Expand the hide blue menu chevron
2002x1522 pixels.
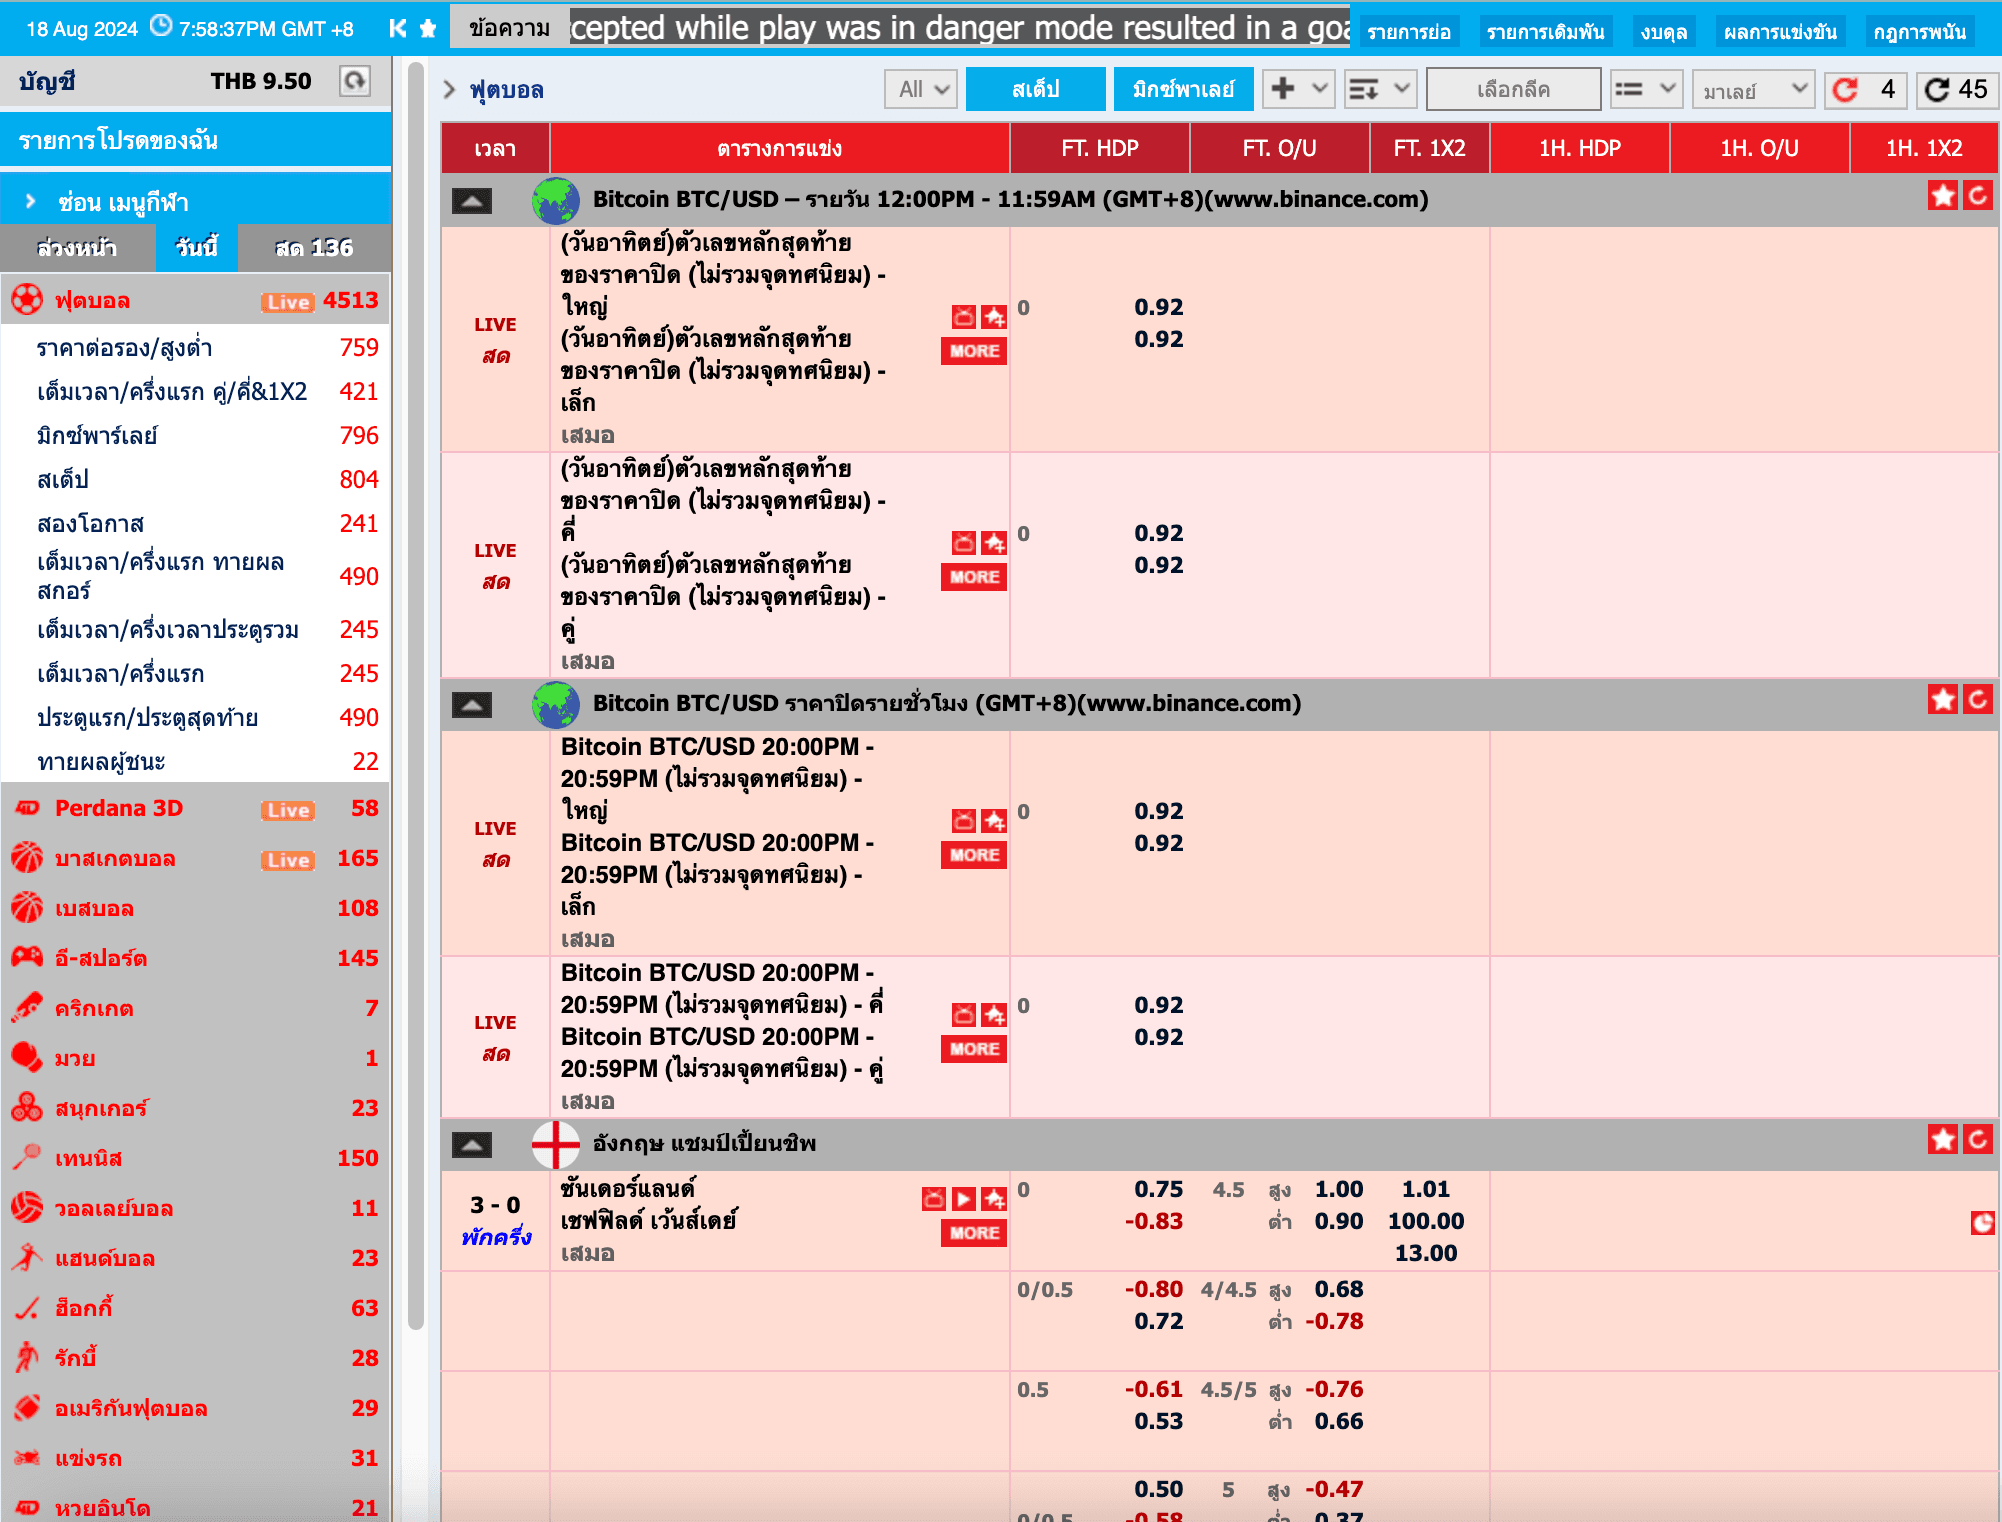[30, 201]
